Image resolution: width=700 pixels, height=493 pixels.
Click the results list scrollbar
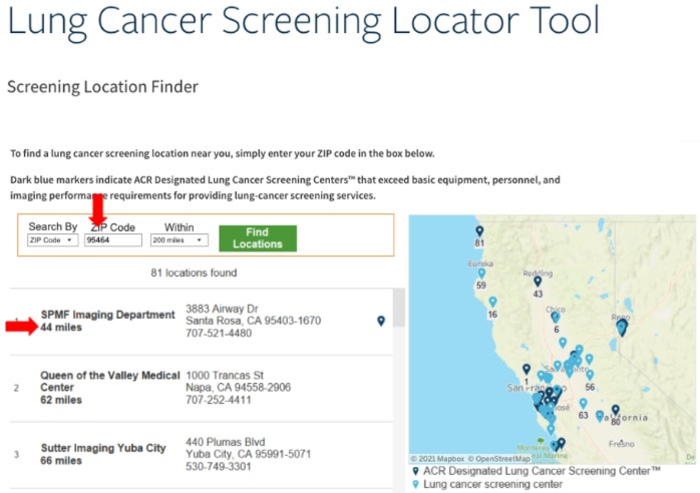(399, 310)
